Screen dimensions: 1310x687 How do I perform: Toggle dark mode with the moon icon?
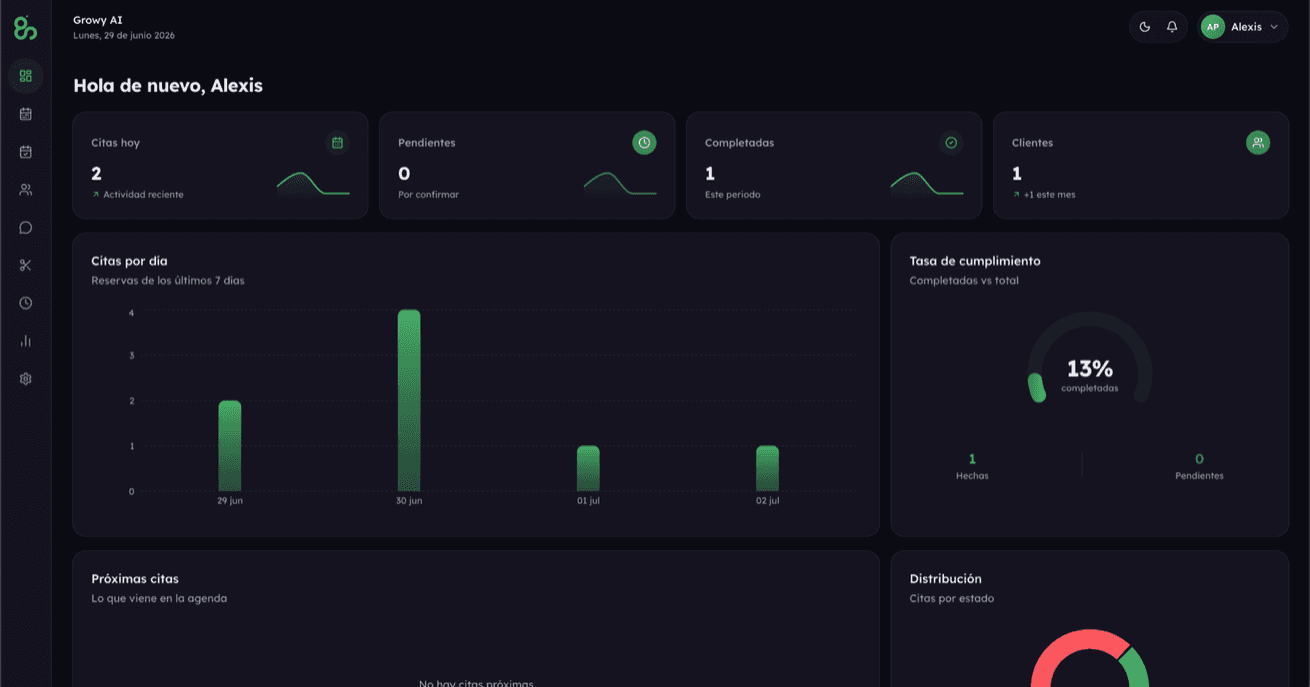tap(1145, 27)
